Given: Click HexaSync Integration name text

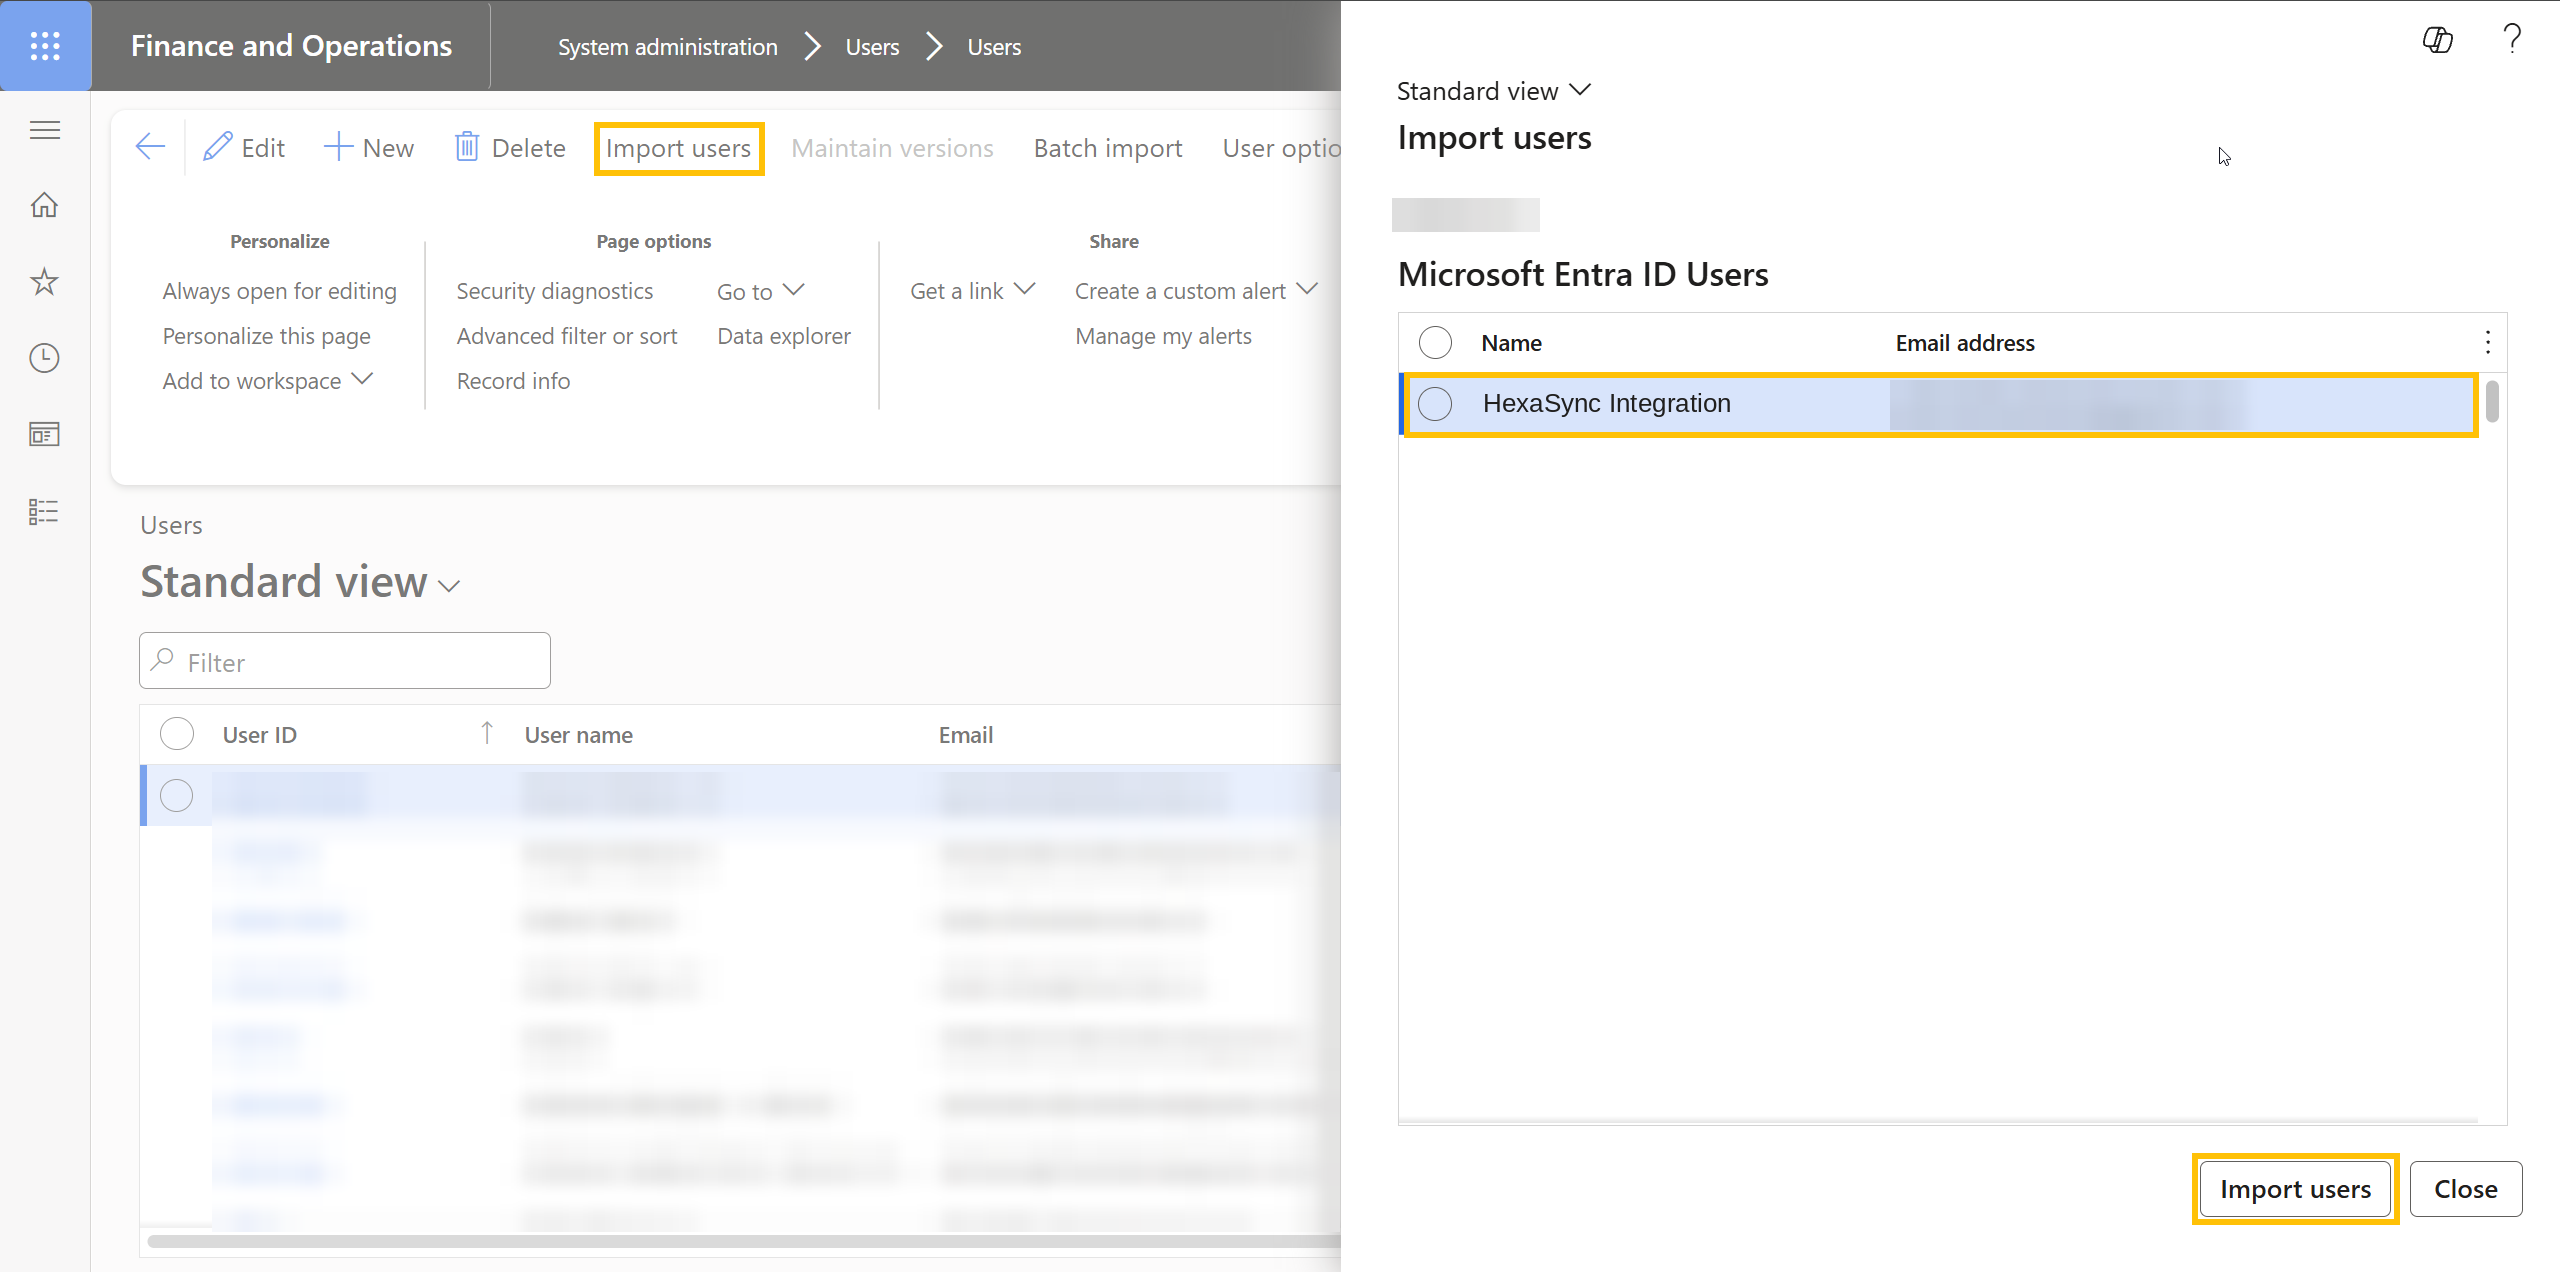Looking at the screenshot, I should (1606, 403).
